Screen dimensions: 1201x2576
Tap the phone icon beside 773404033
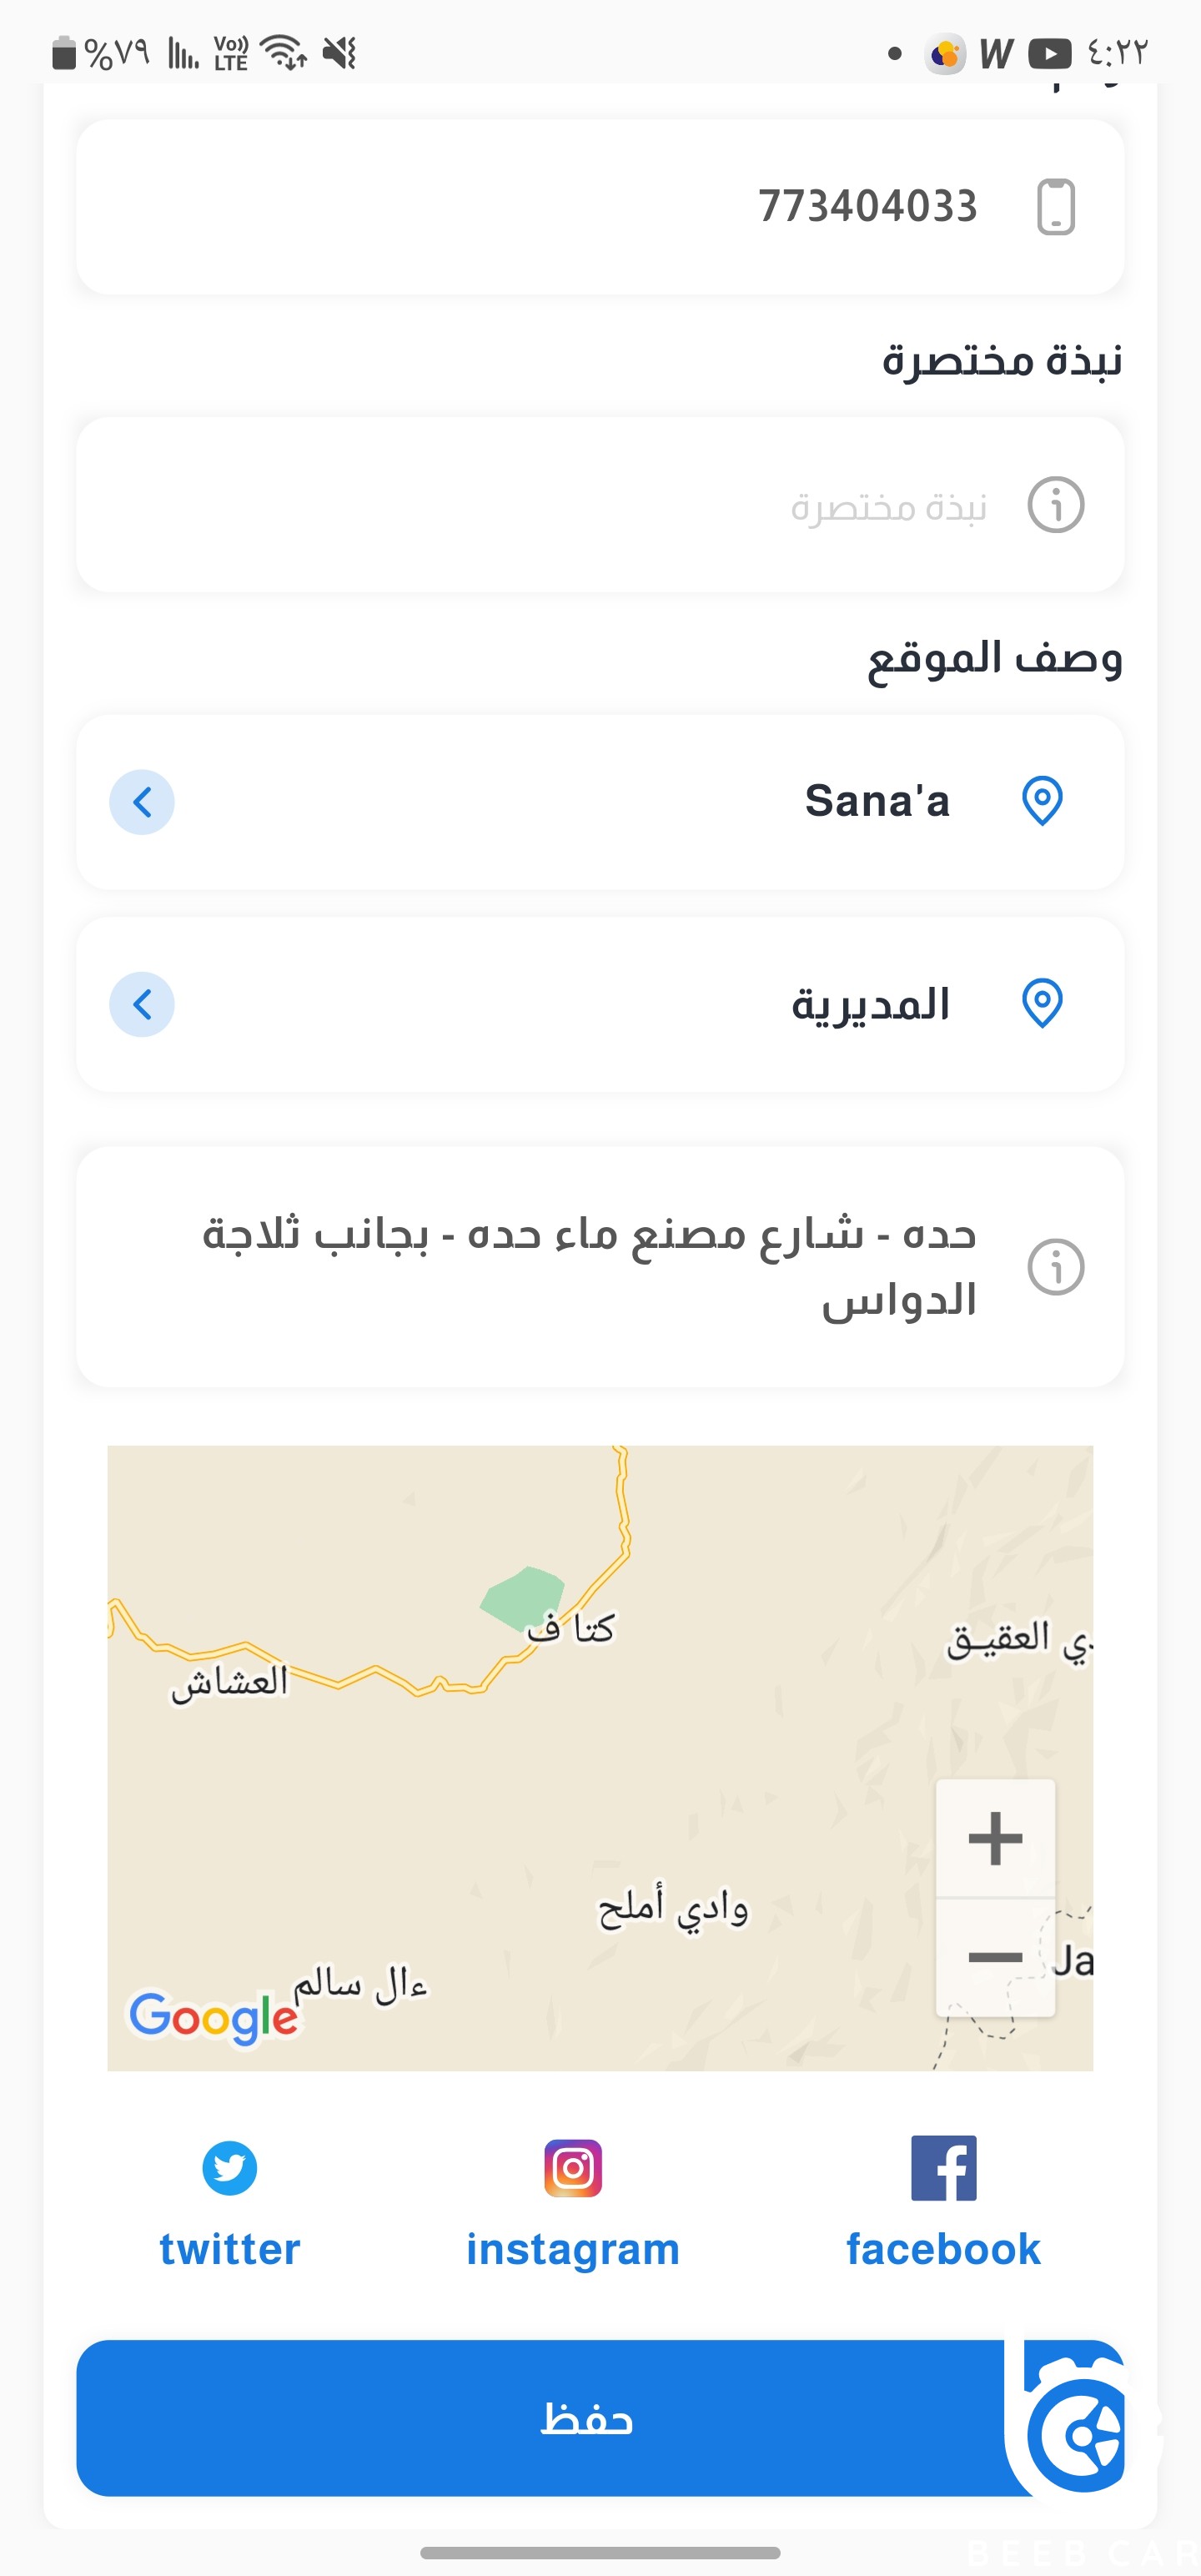(1056, 207)
